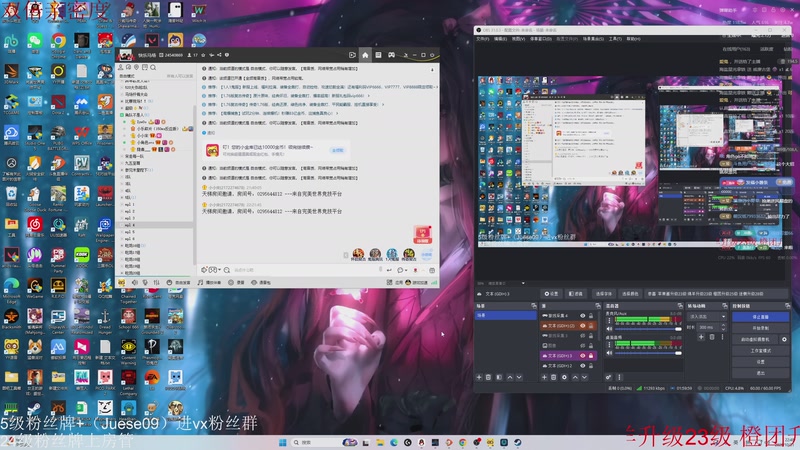Click 选择颜色 in OBS source toolbar

point(630,294)
